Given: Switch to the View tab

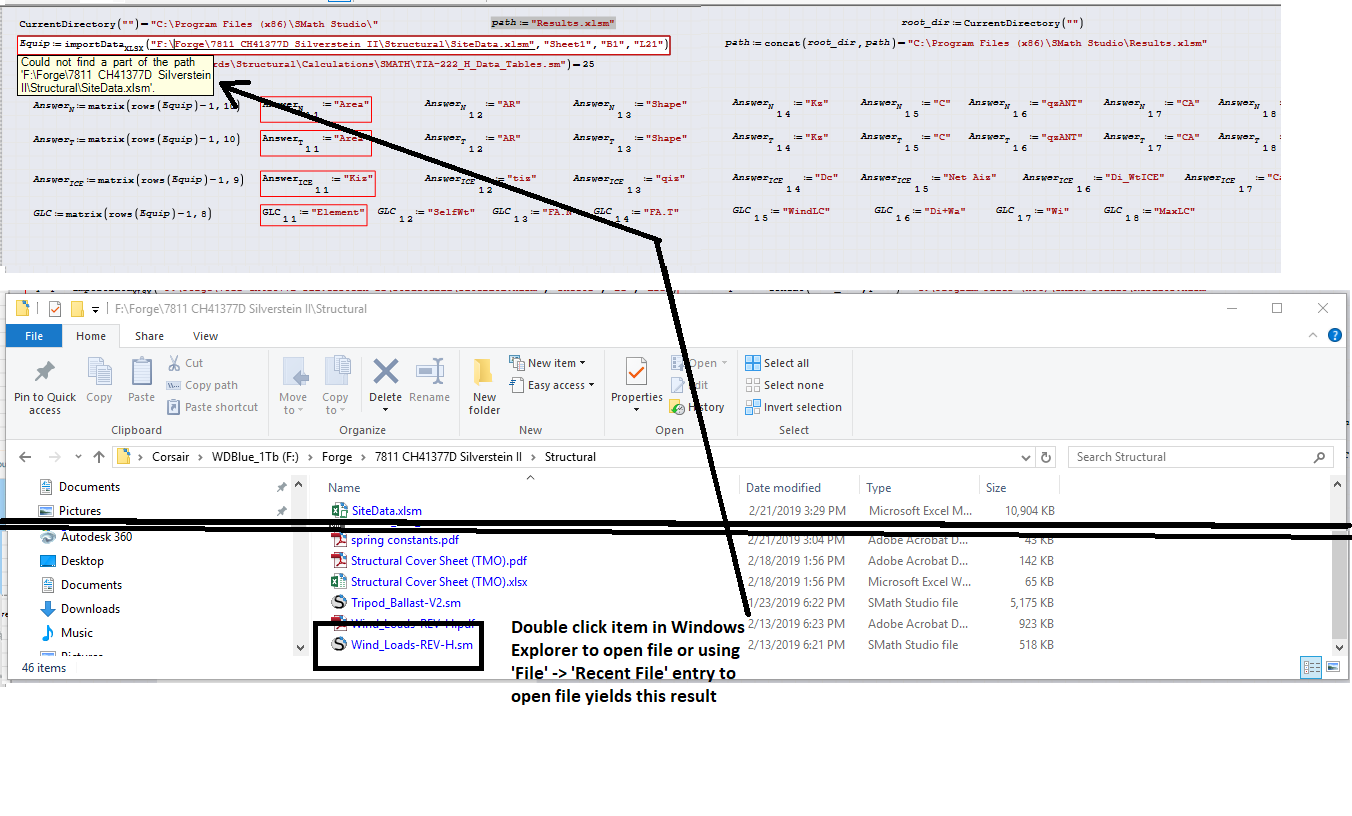Looking at the screenshot, I should [x=205, y=336].
